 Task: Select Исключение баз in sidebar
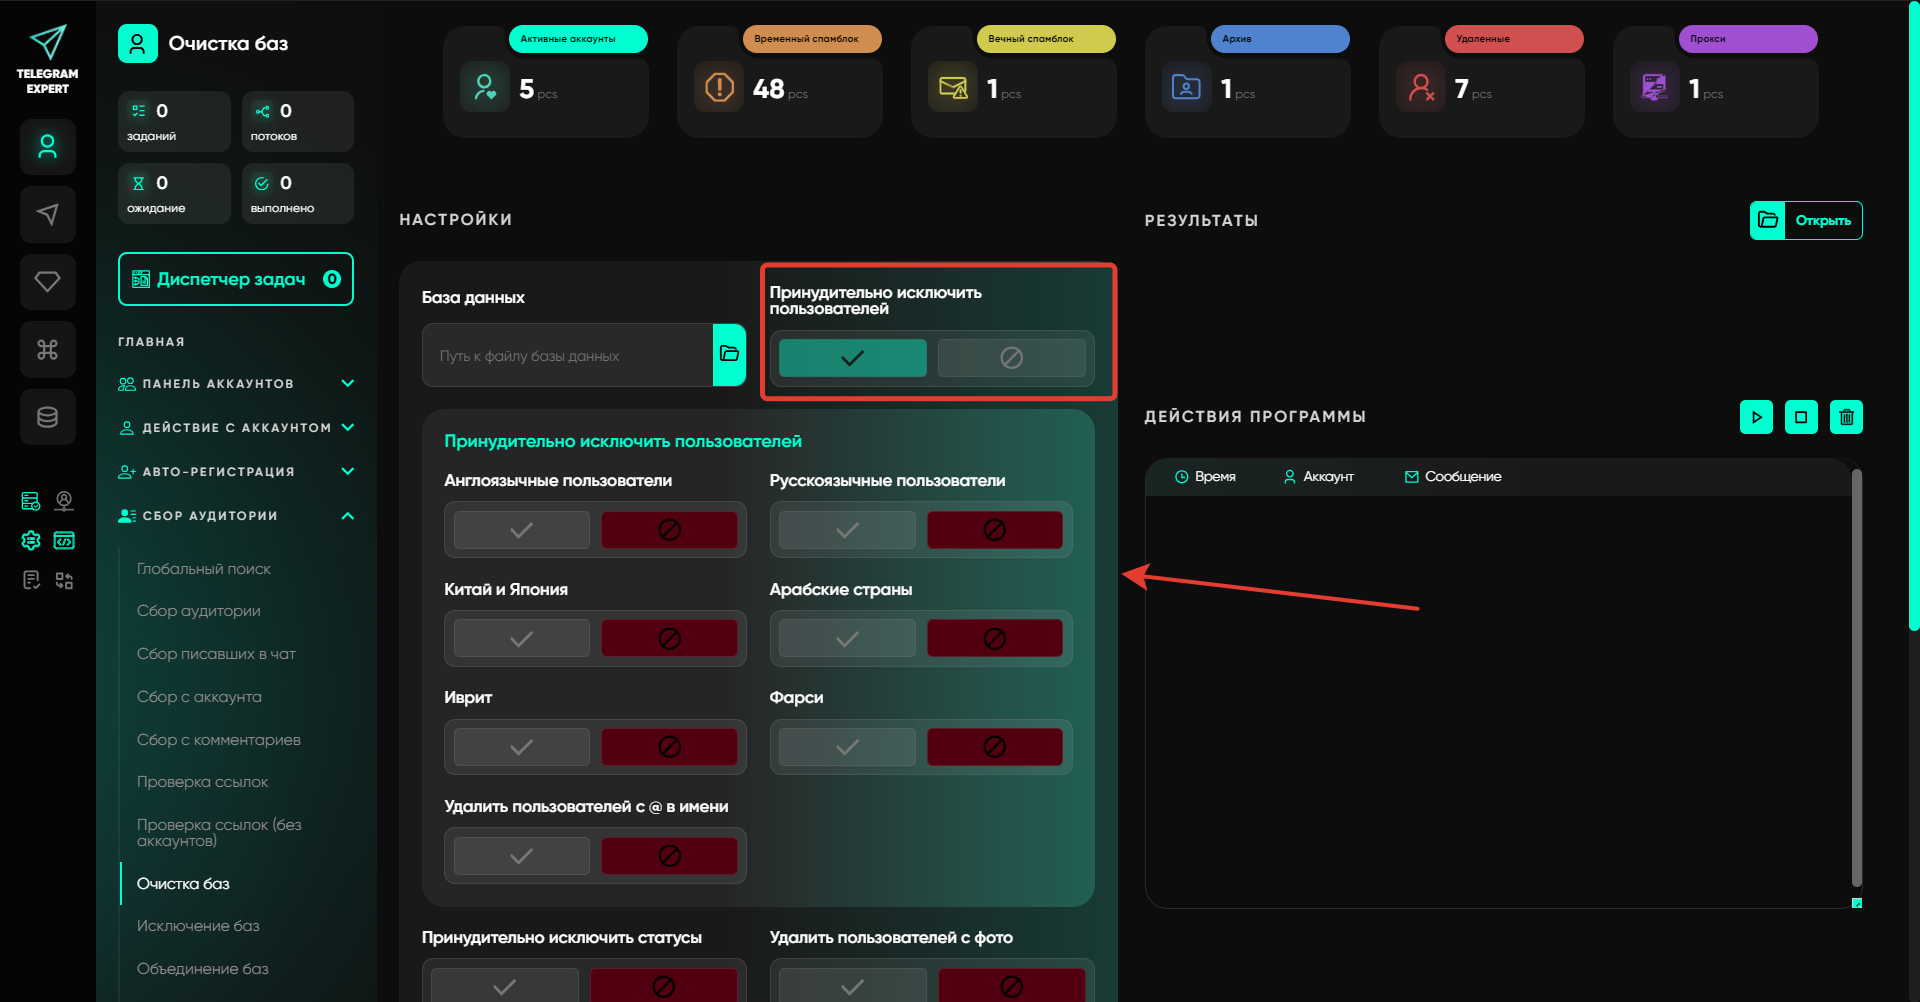click(198, 926)
